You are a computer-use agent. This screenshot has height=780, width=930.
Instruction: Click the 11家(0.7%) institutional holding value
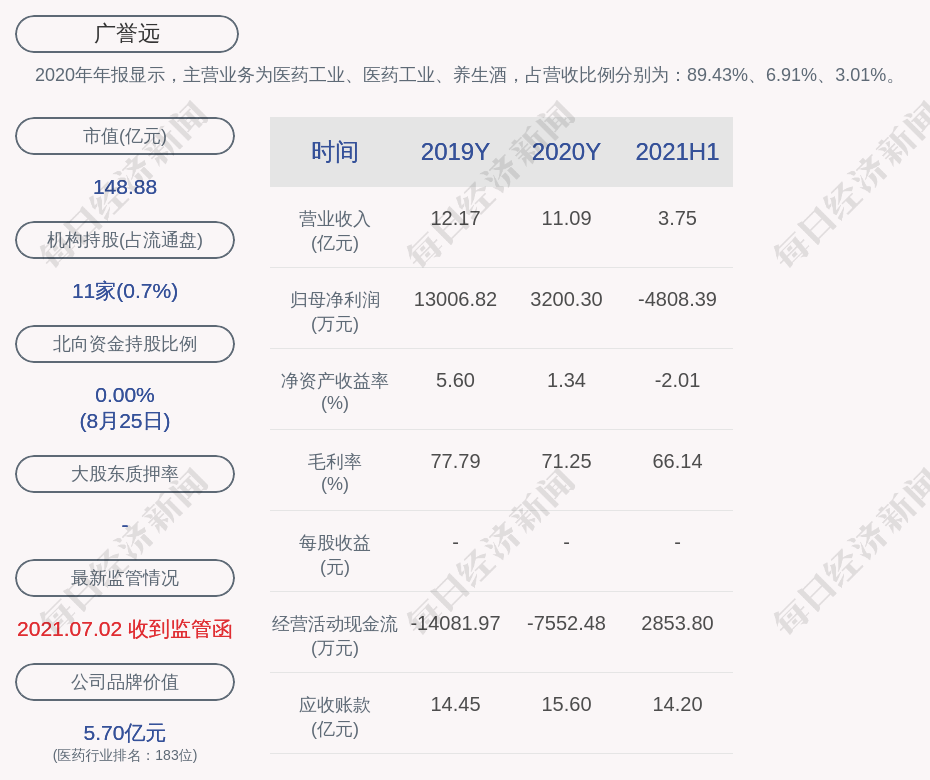tap(125, 291)
